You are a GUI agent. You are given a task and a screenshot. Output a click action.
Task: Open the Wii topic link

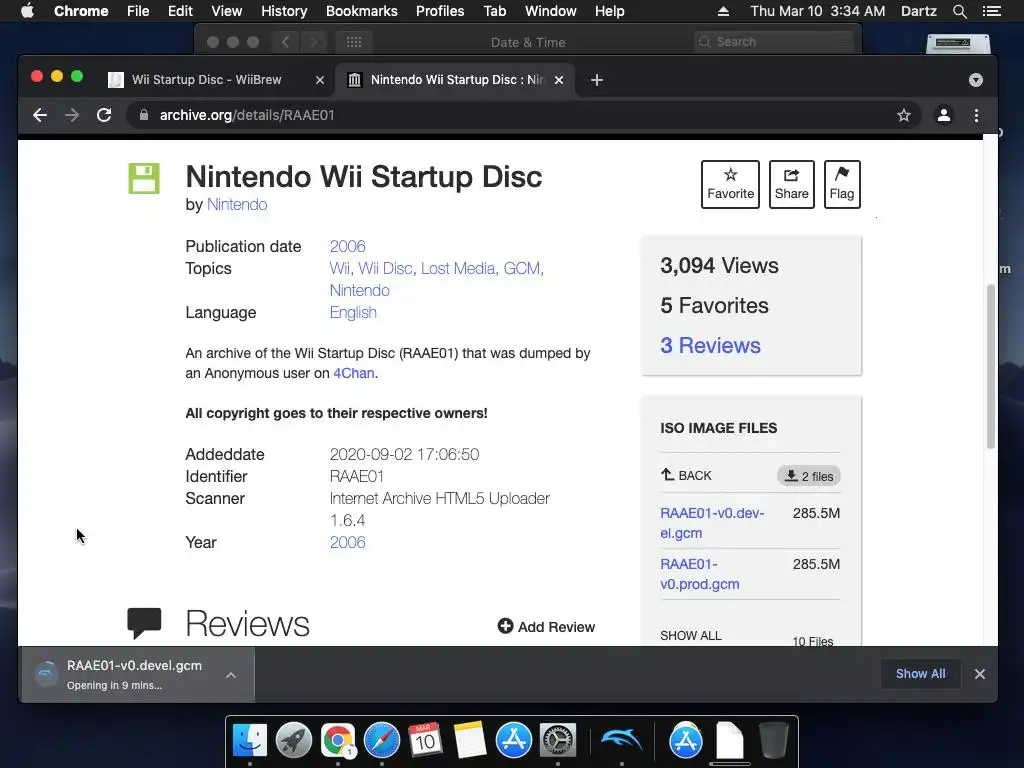[x=339, y=268]
